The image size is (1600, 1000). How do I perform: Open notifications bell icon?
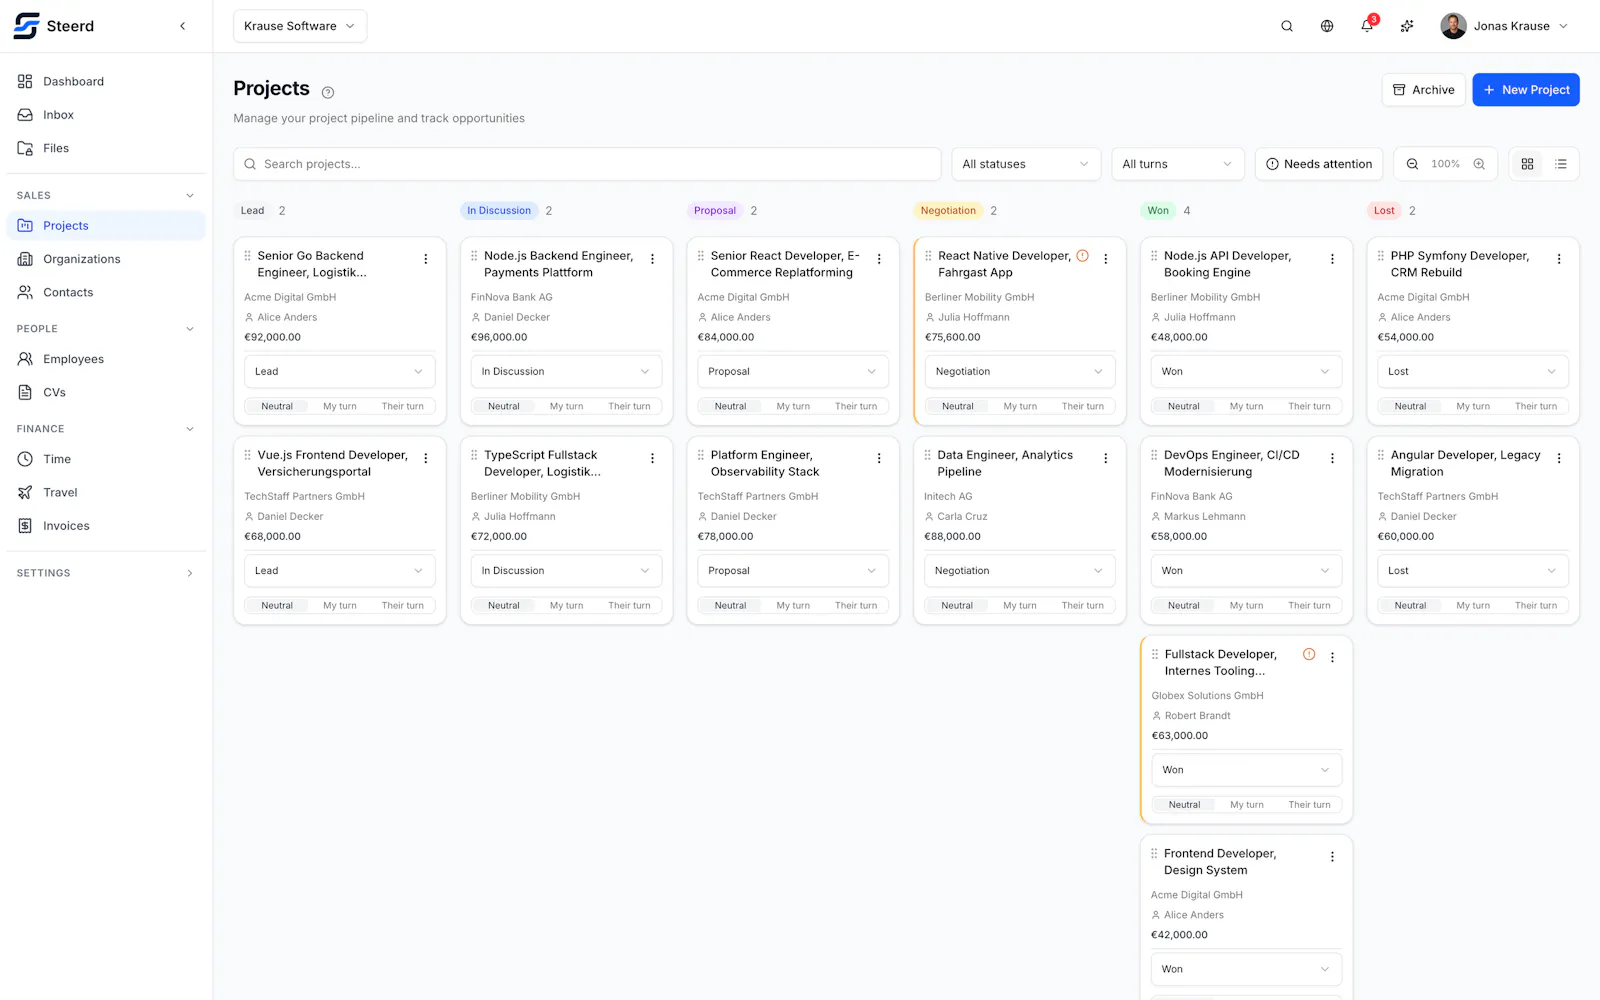pos(1367,26)
